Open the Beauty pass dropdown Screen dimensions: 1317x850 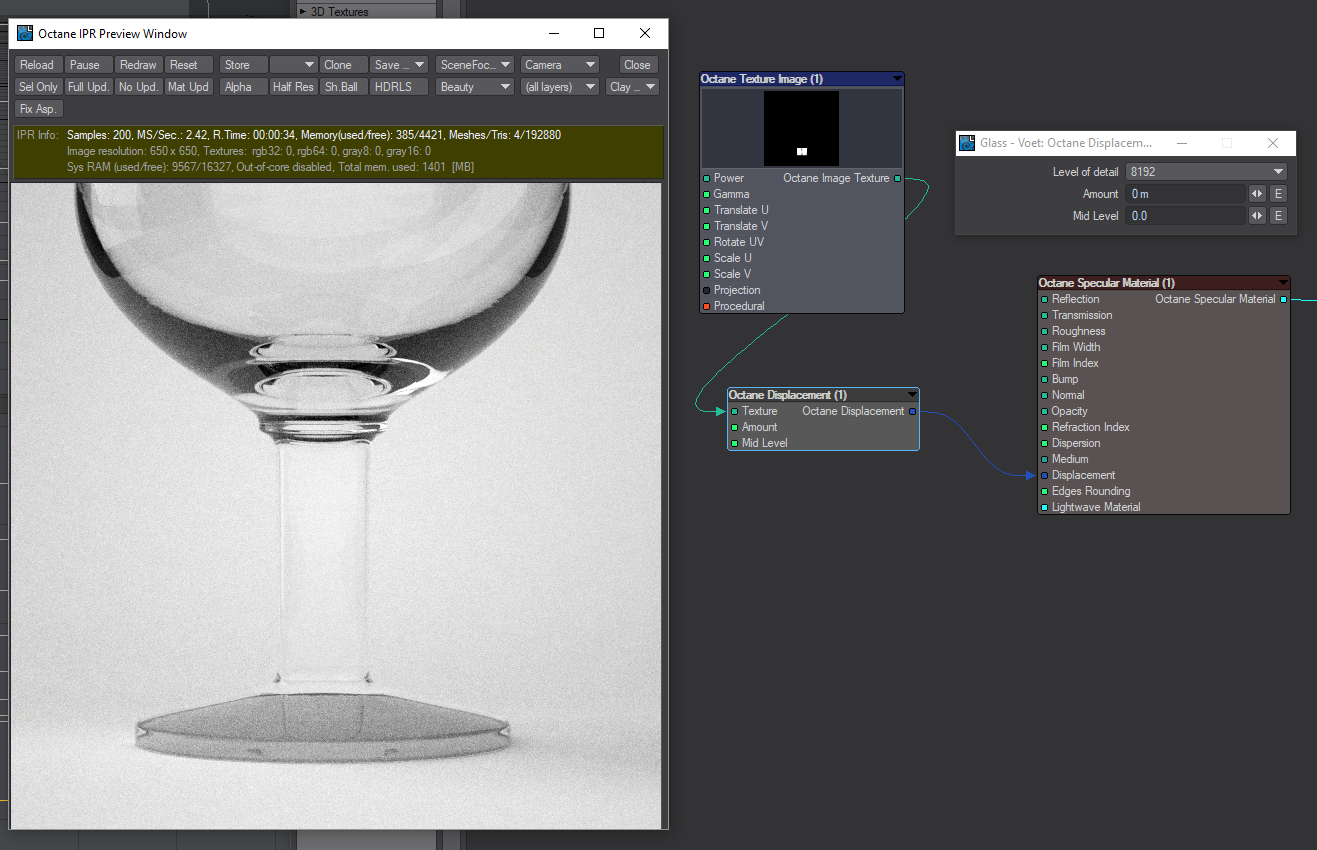tap(475, 87)
